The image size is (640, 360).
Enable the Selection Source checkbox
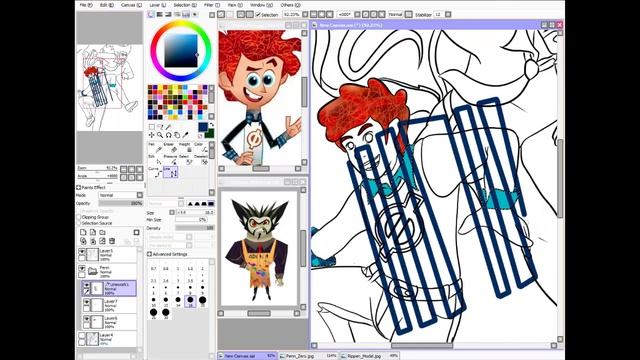point(79,223)
